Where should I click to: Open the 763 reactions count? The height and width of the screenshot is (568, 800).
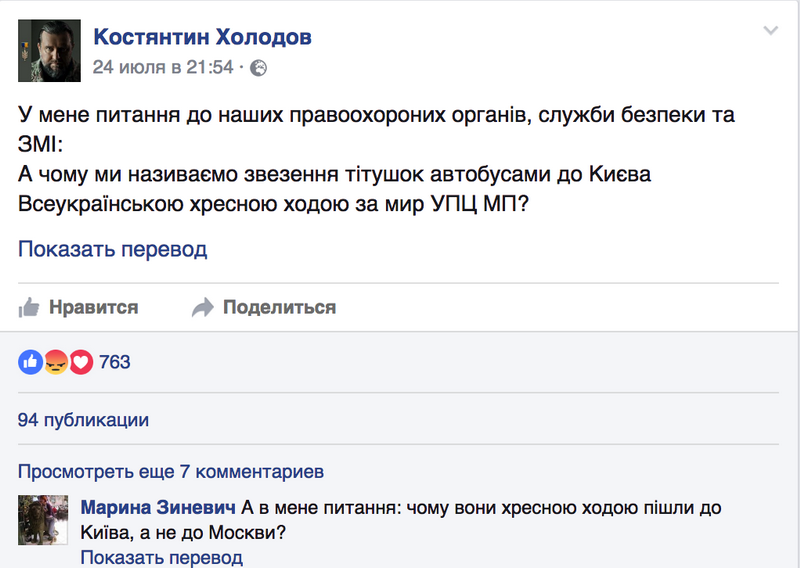point(115,362)
